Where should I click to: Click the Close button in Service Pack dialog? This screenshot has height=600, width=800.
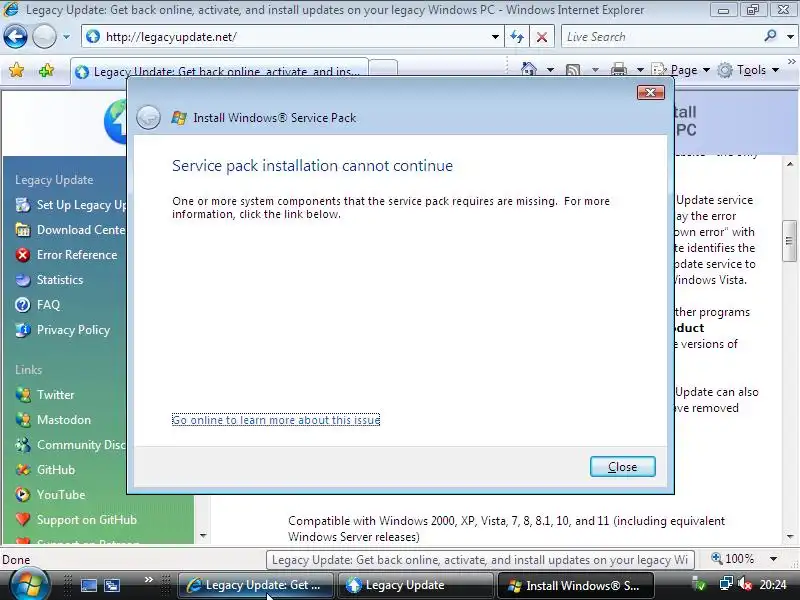(622, 467)
